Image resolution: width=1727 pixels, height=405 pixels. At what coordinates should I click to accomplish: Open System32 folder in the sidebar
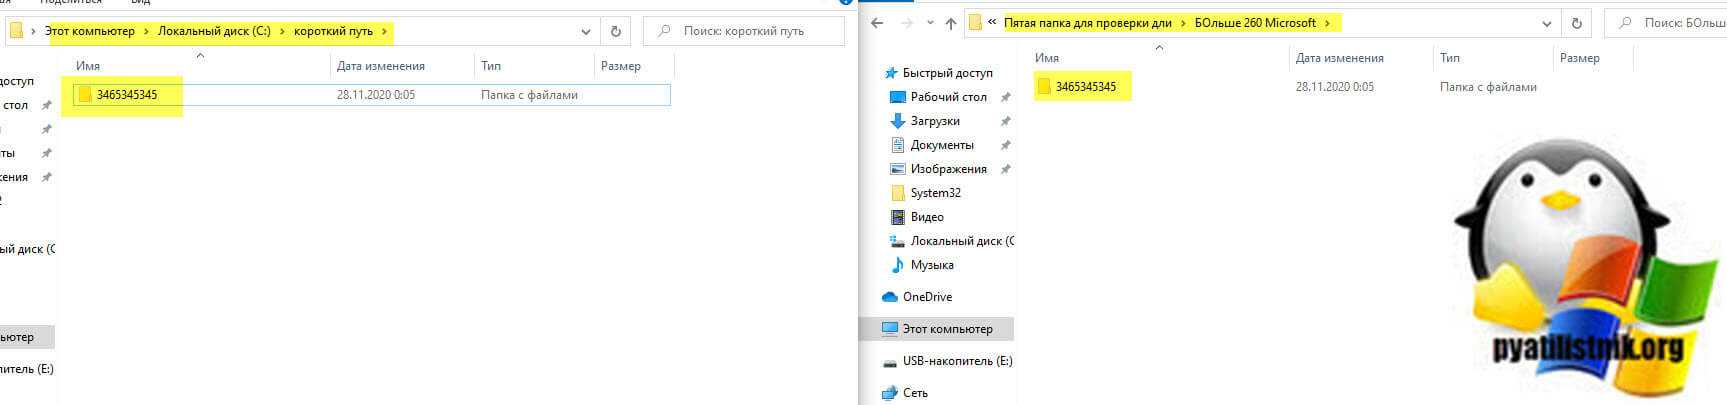[x=935, y=193]
